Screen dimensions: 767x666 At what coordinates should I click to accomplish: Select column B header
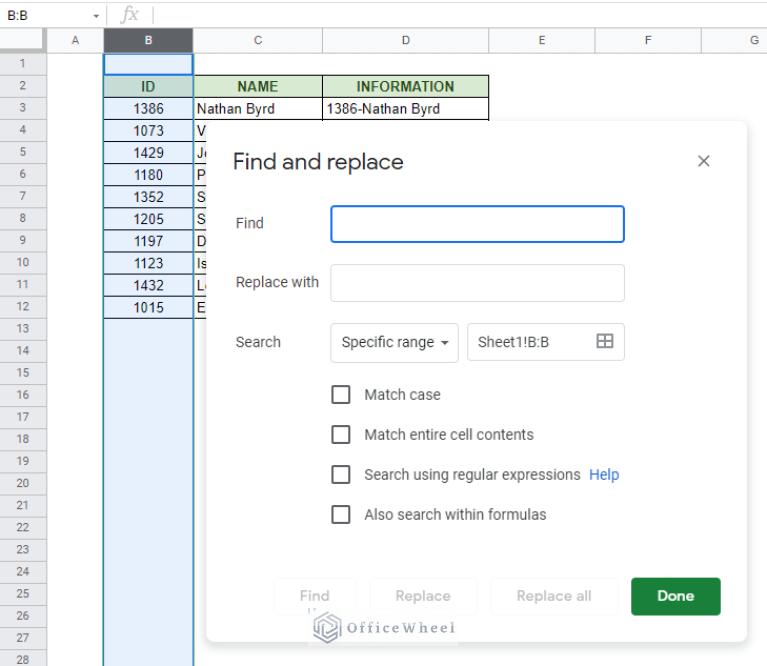148,40
